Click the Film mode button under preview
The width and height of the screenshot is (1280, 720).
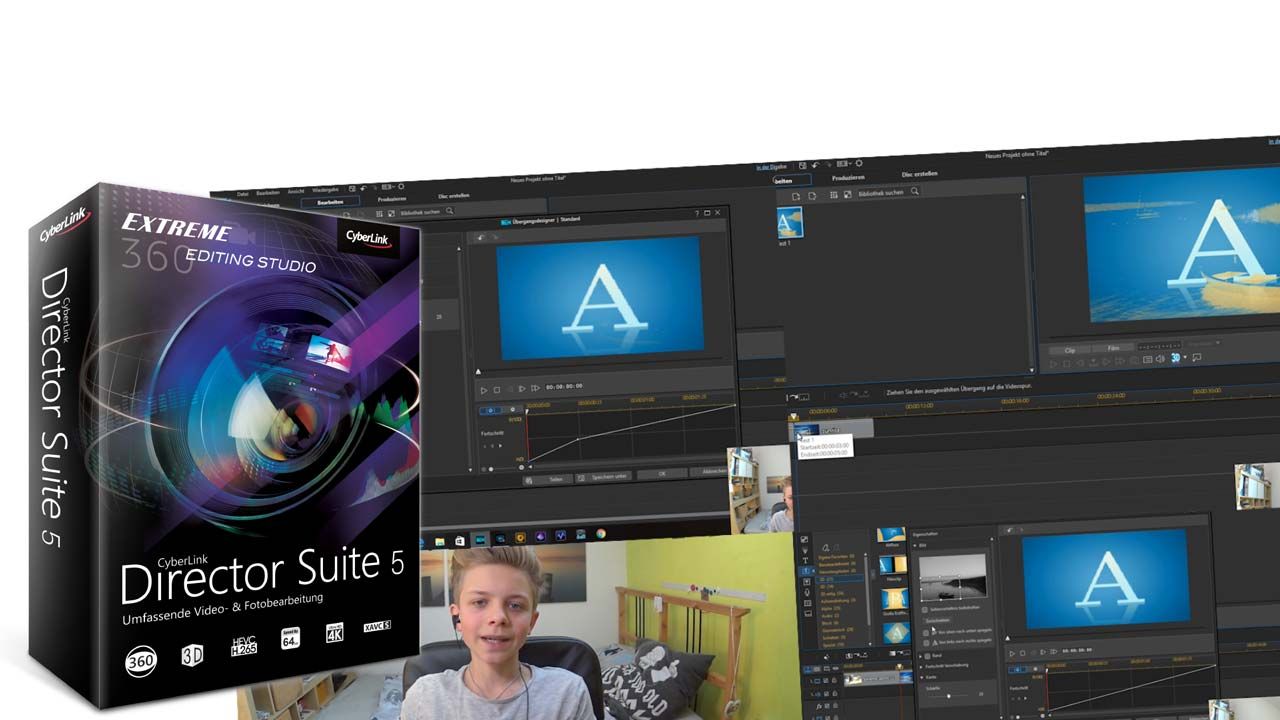pyautogui.click(x=1113, y=351)
